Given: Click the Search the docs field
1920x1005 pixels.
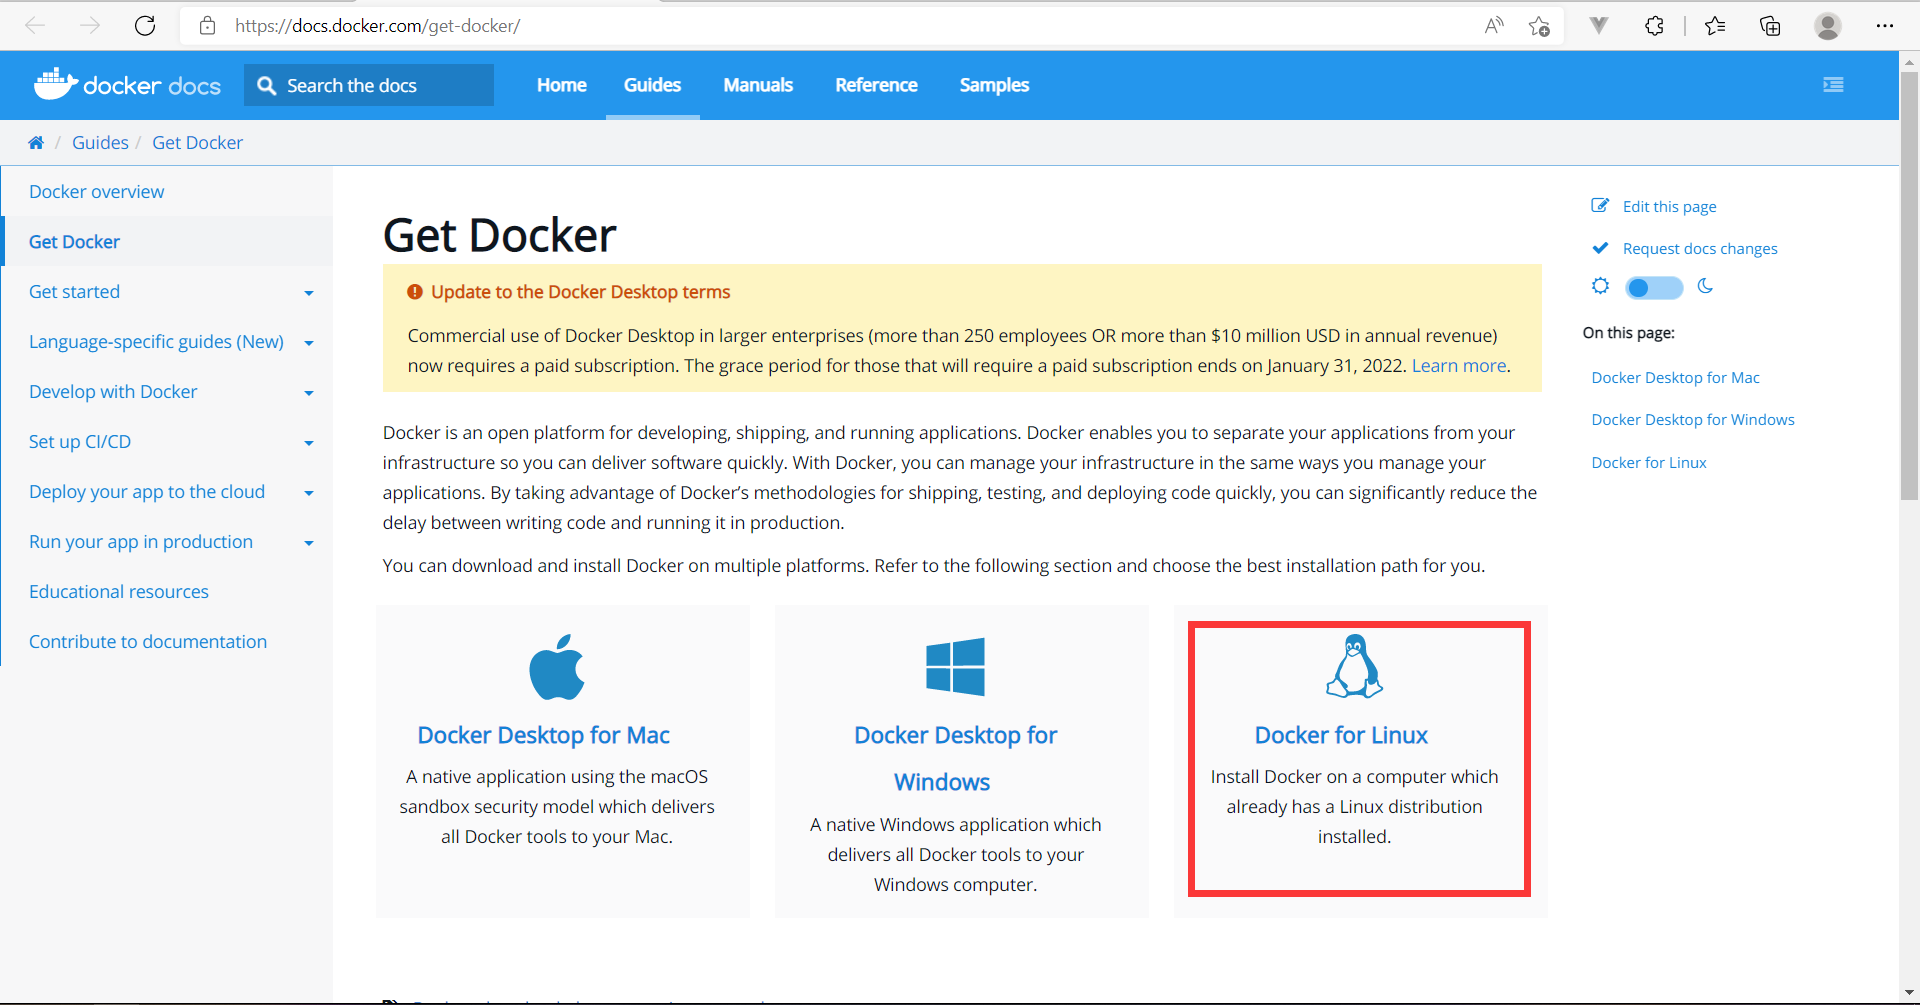Looking at the screenshot, I should [x=369, y=85].
